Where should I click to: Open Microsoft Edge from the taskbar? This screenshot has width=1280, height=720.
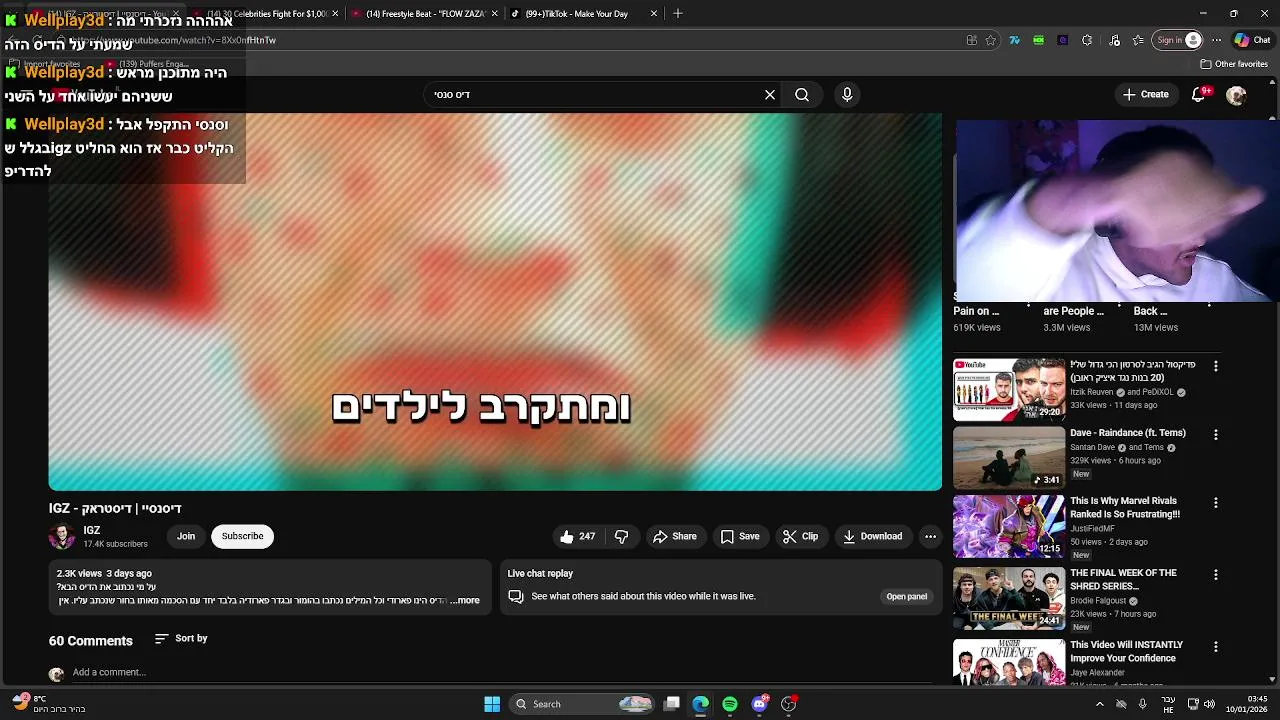701,704
